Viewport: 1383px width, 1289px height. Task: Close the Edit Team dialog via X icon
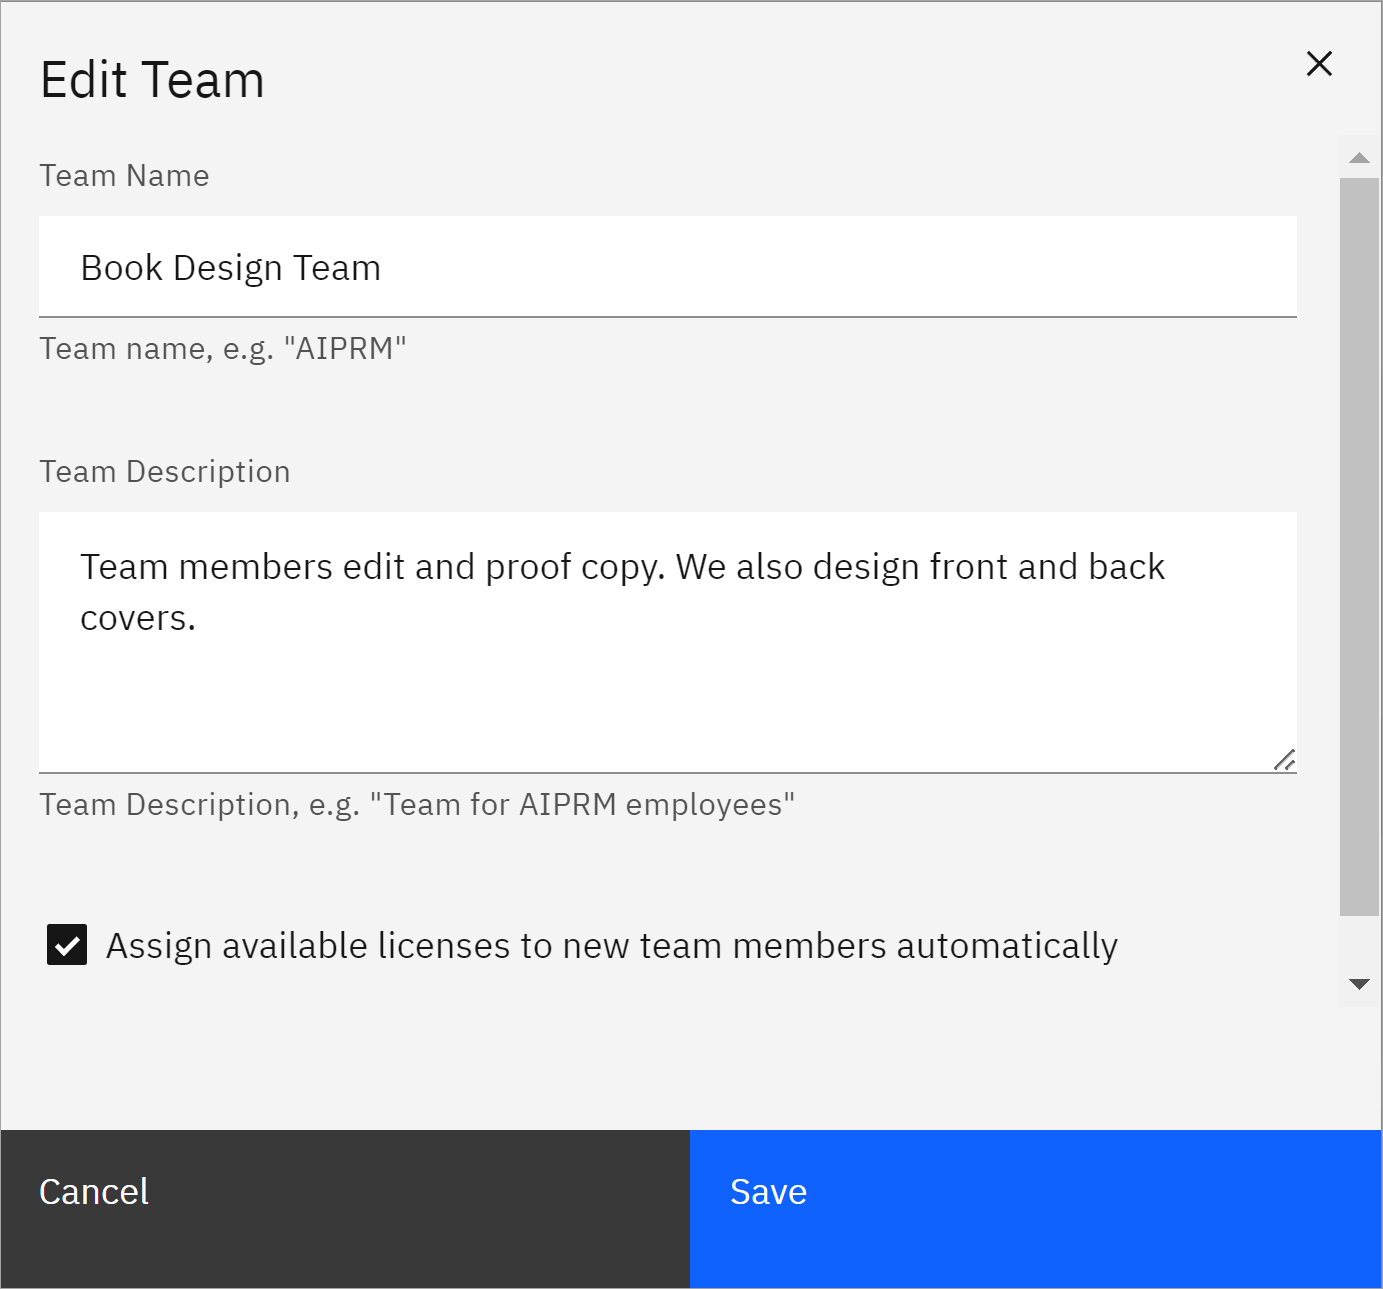coord(1319,63)
